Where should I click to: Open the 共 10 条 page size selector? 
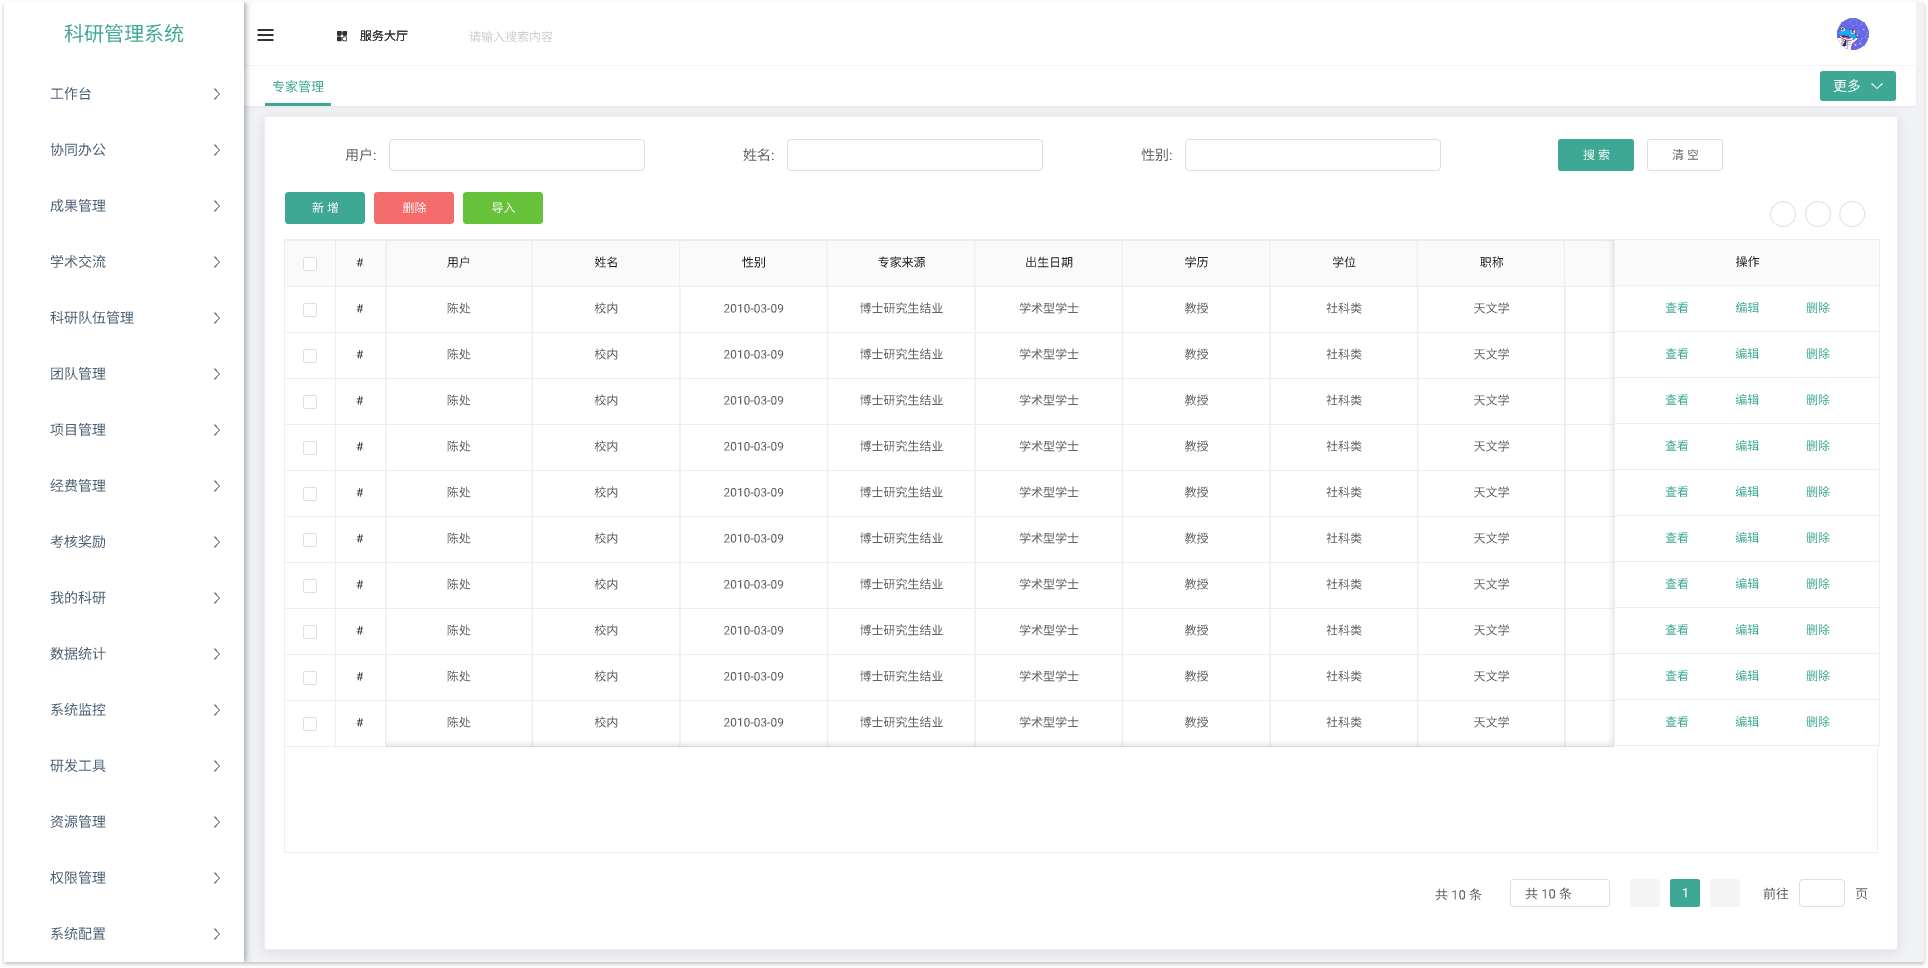click(x=1558, y=893)
